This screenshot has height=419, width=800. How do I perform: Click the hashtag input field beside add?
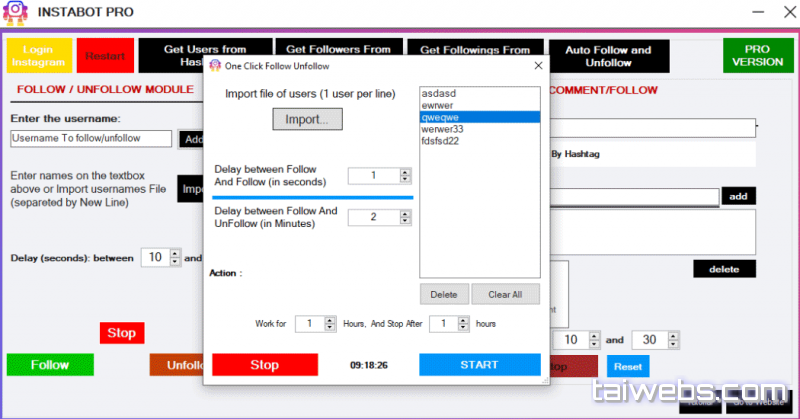(x=634, y=196)
